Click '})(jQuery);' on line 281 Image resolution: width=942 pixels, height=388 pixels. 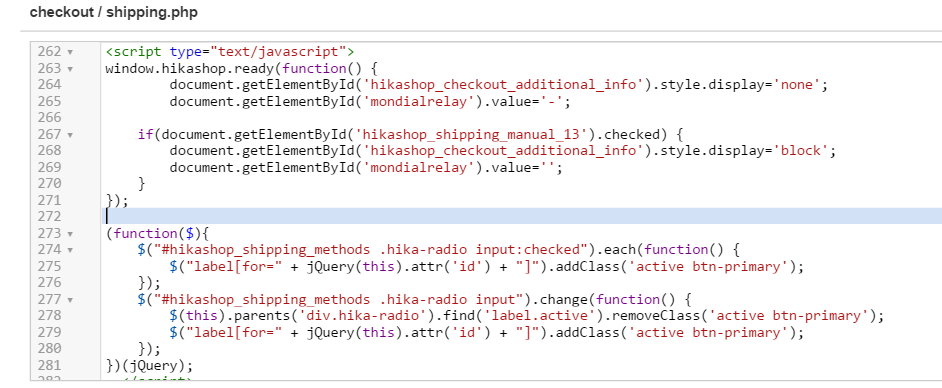coord(150,365)
